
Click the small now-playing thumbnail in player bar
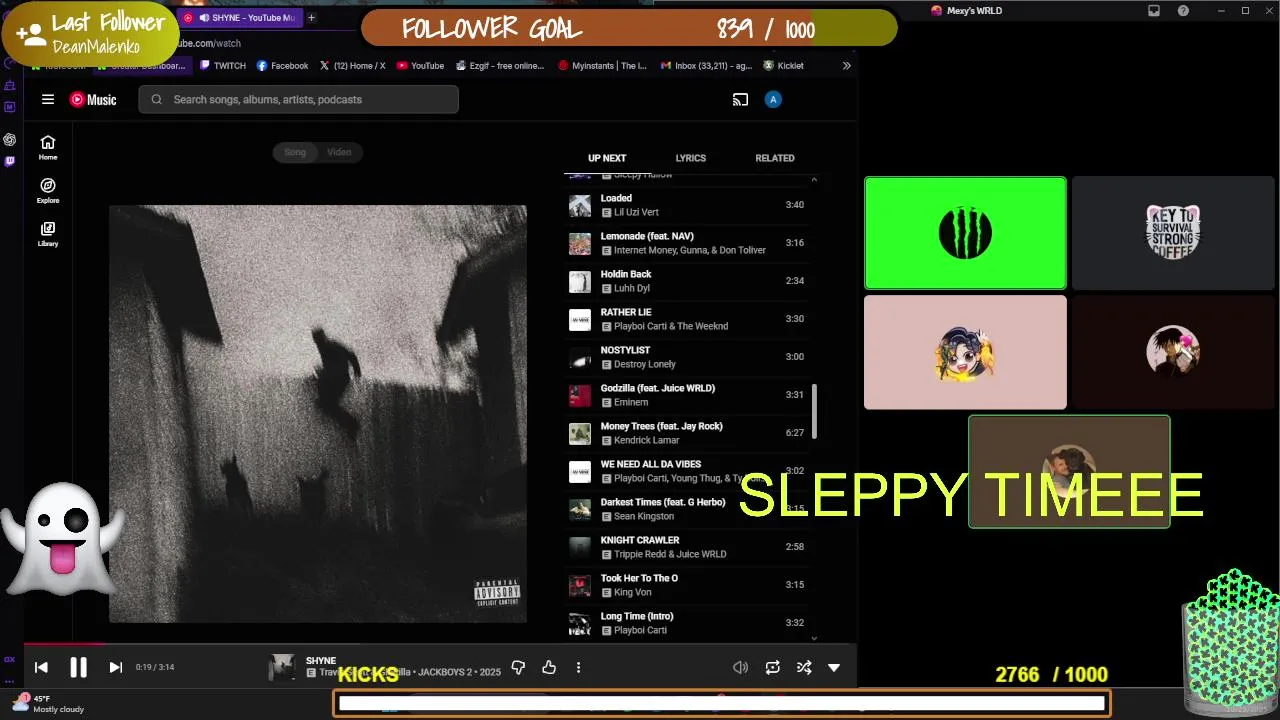(x=282, y=667)
